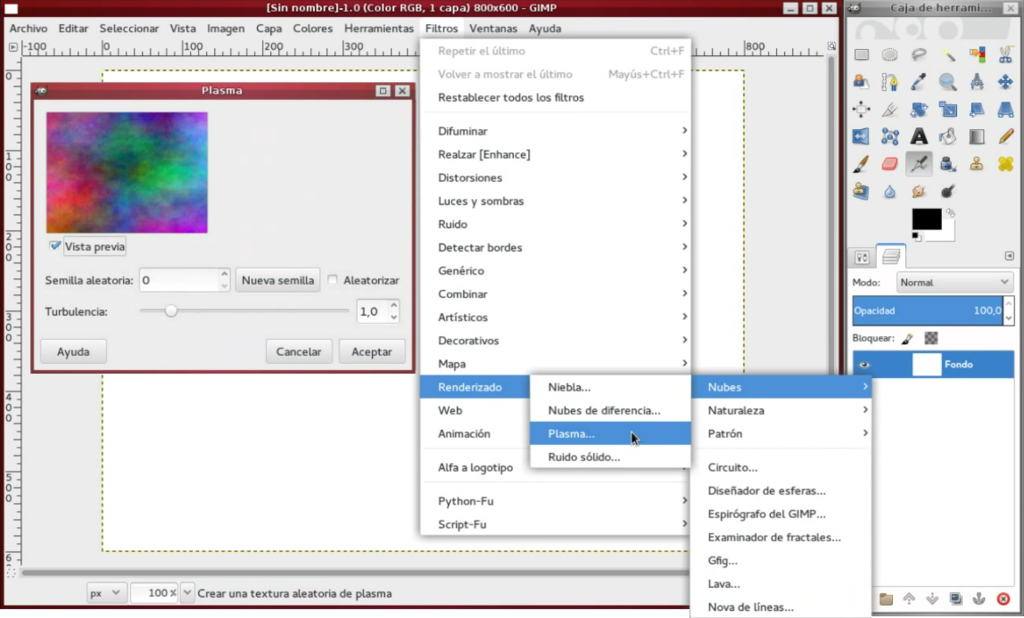Click the Turbulencia slider handle
1024x618 pixels.
point(171,311)
